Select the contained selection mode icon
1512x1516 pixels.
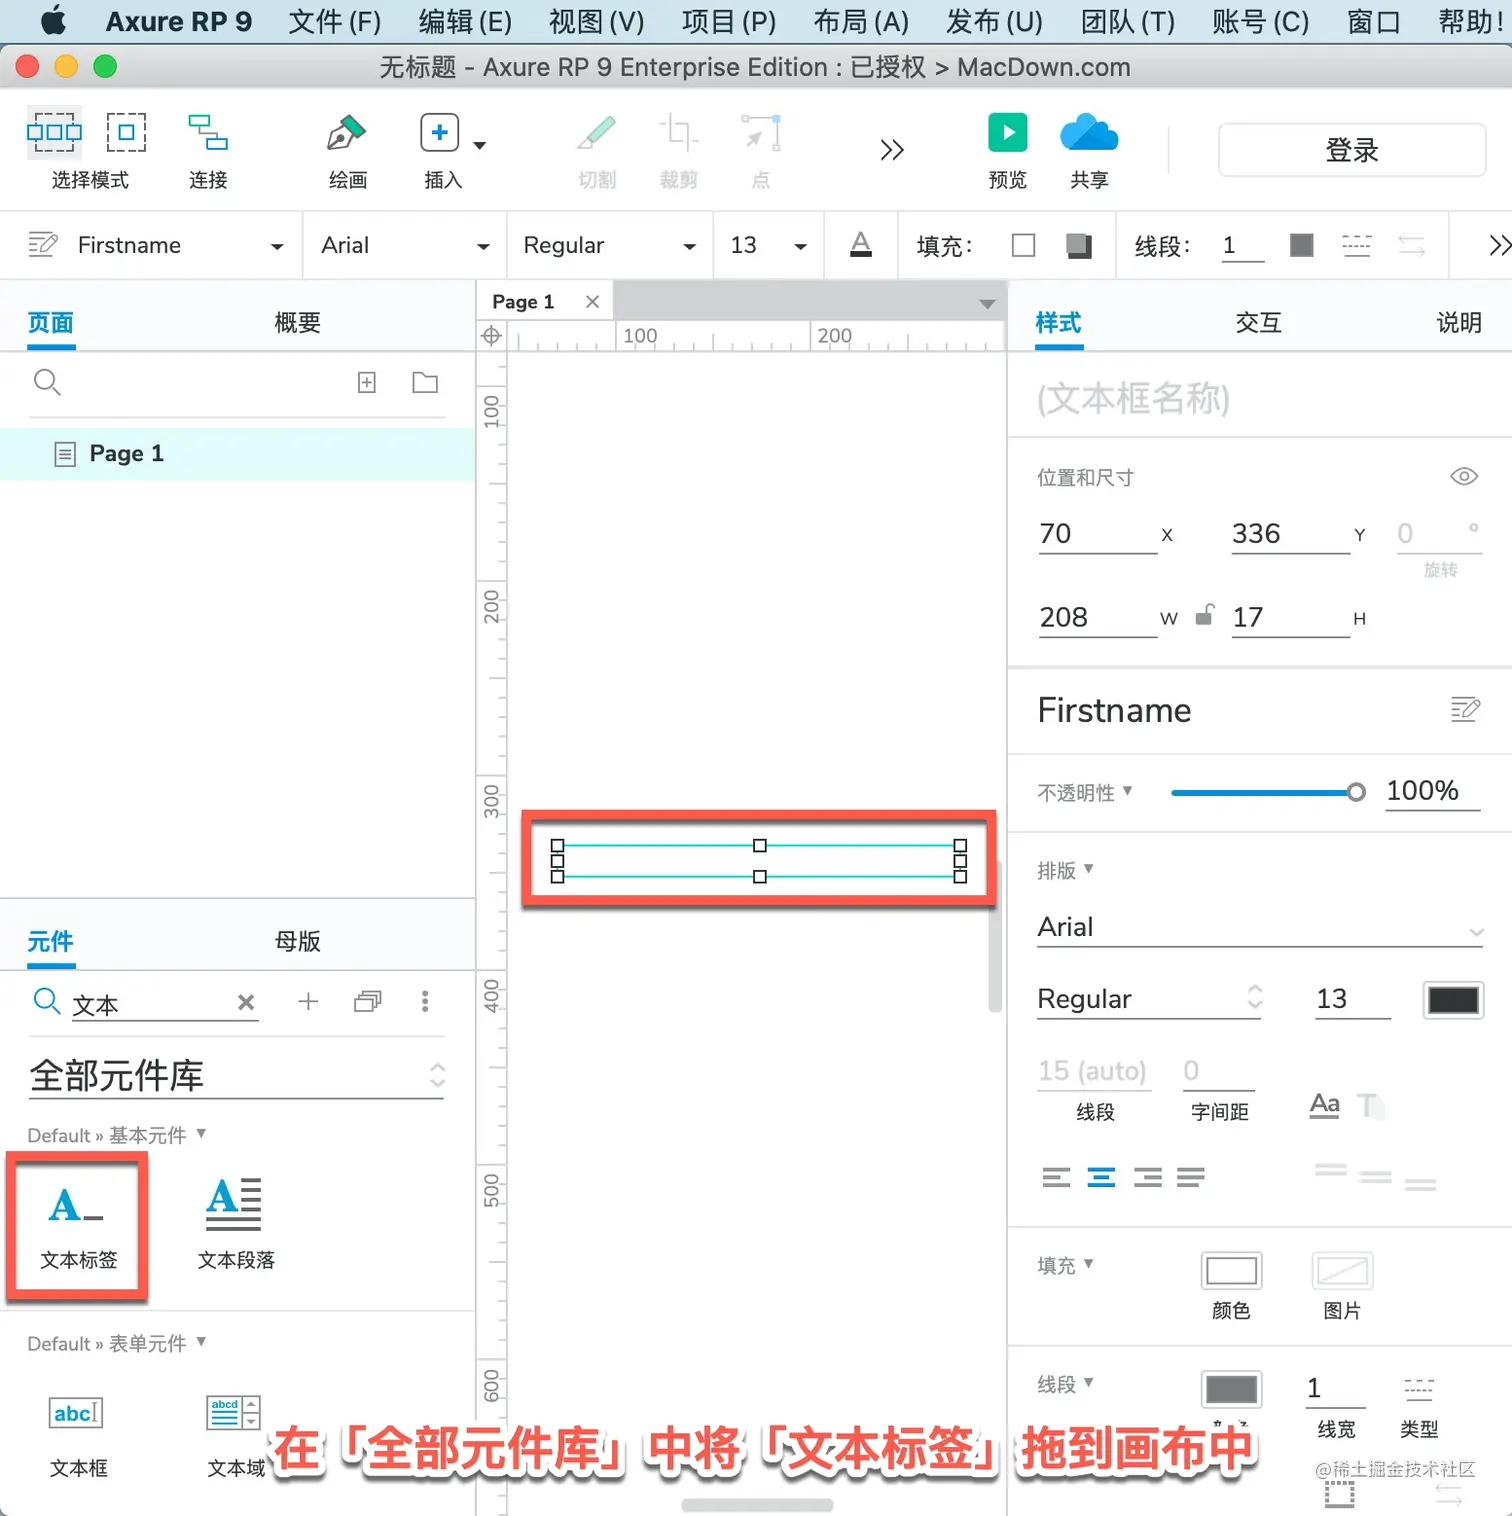[126, 132]
